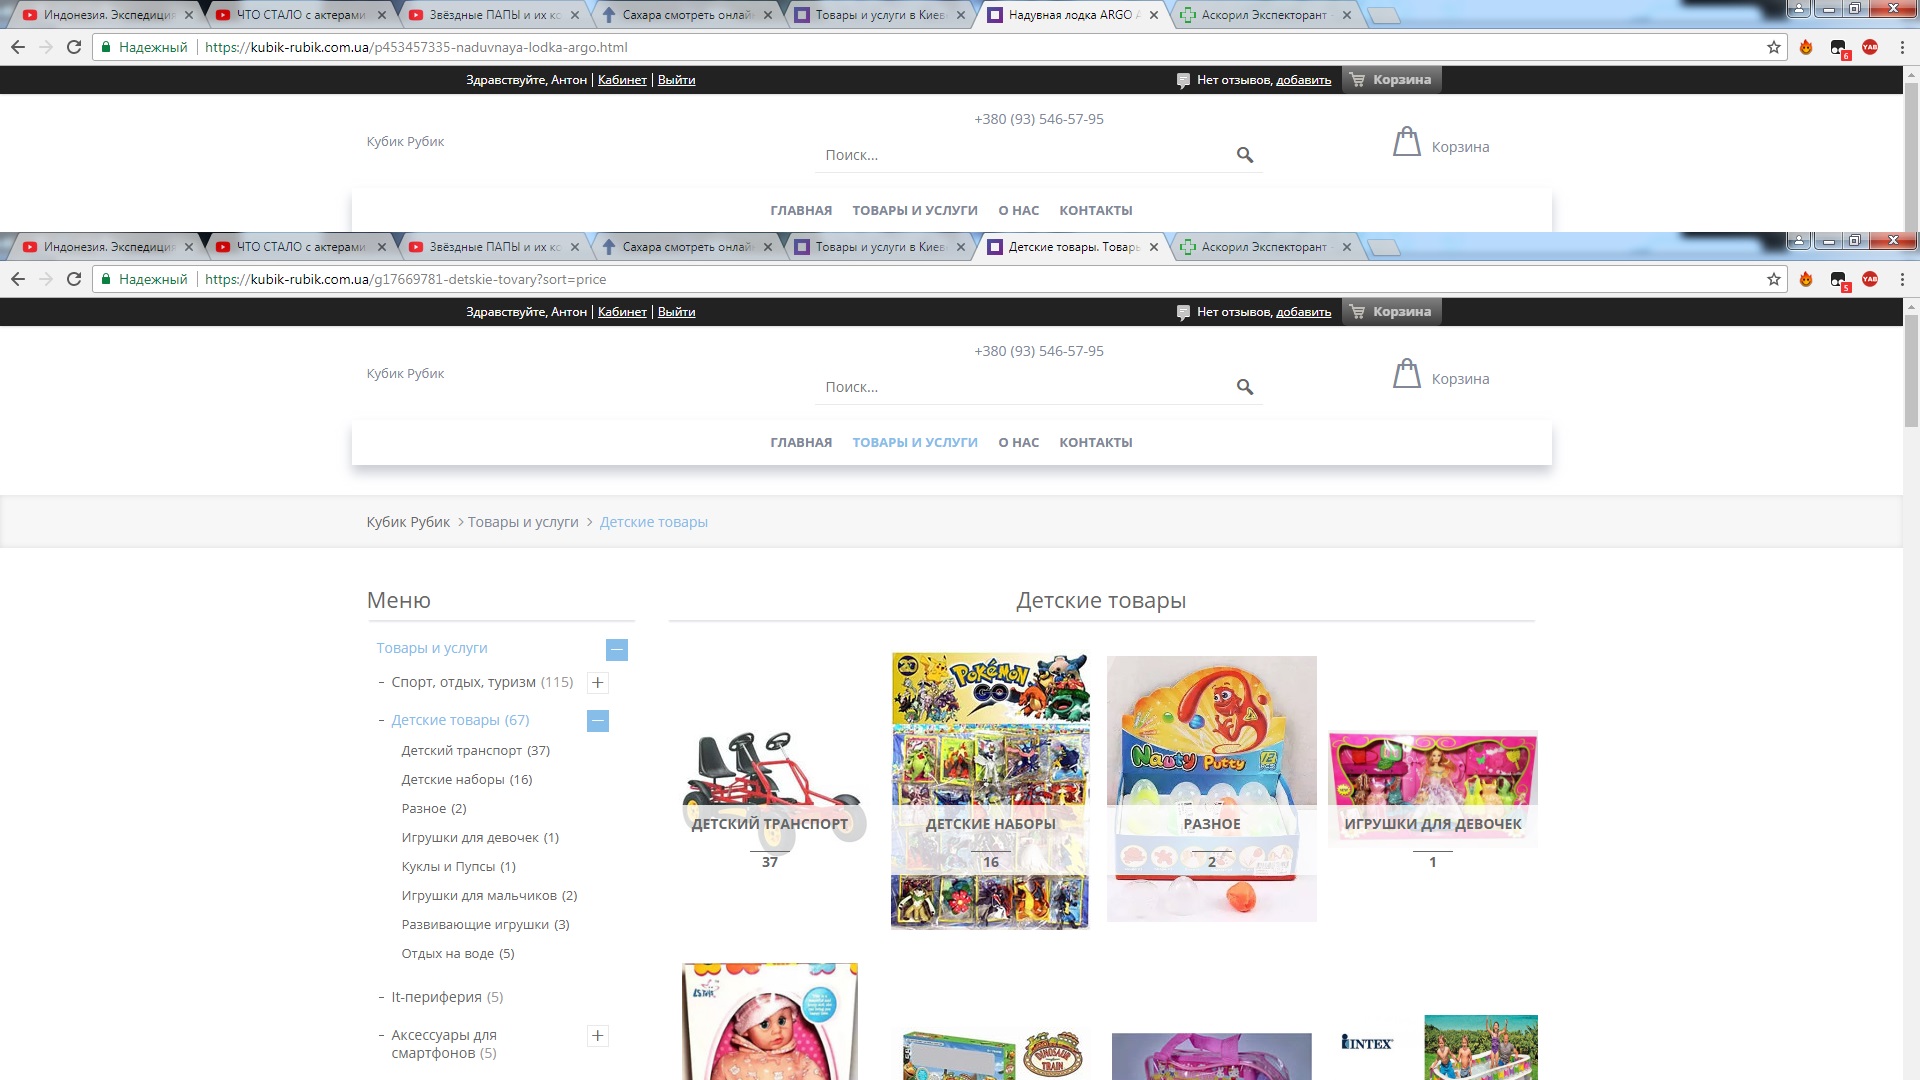Switch to Звёздные ПАПЫ tab in lower window

coord(494,247)
